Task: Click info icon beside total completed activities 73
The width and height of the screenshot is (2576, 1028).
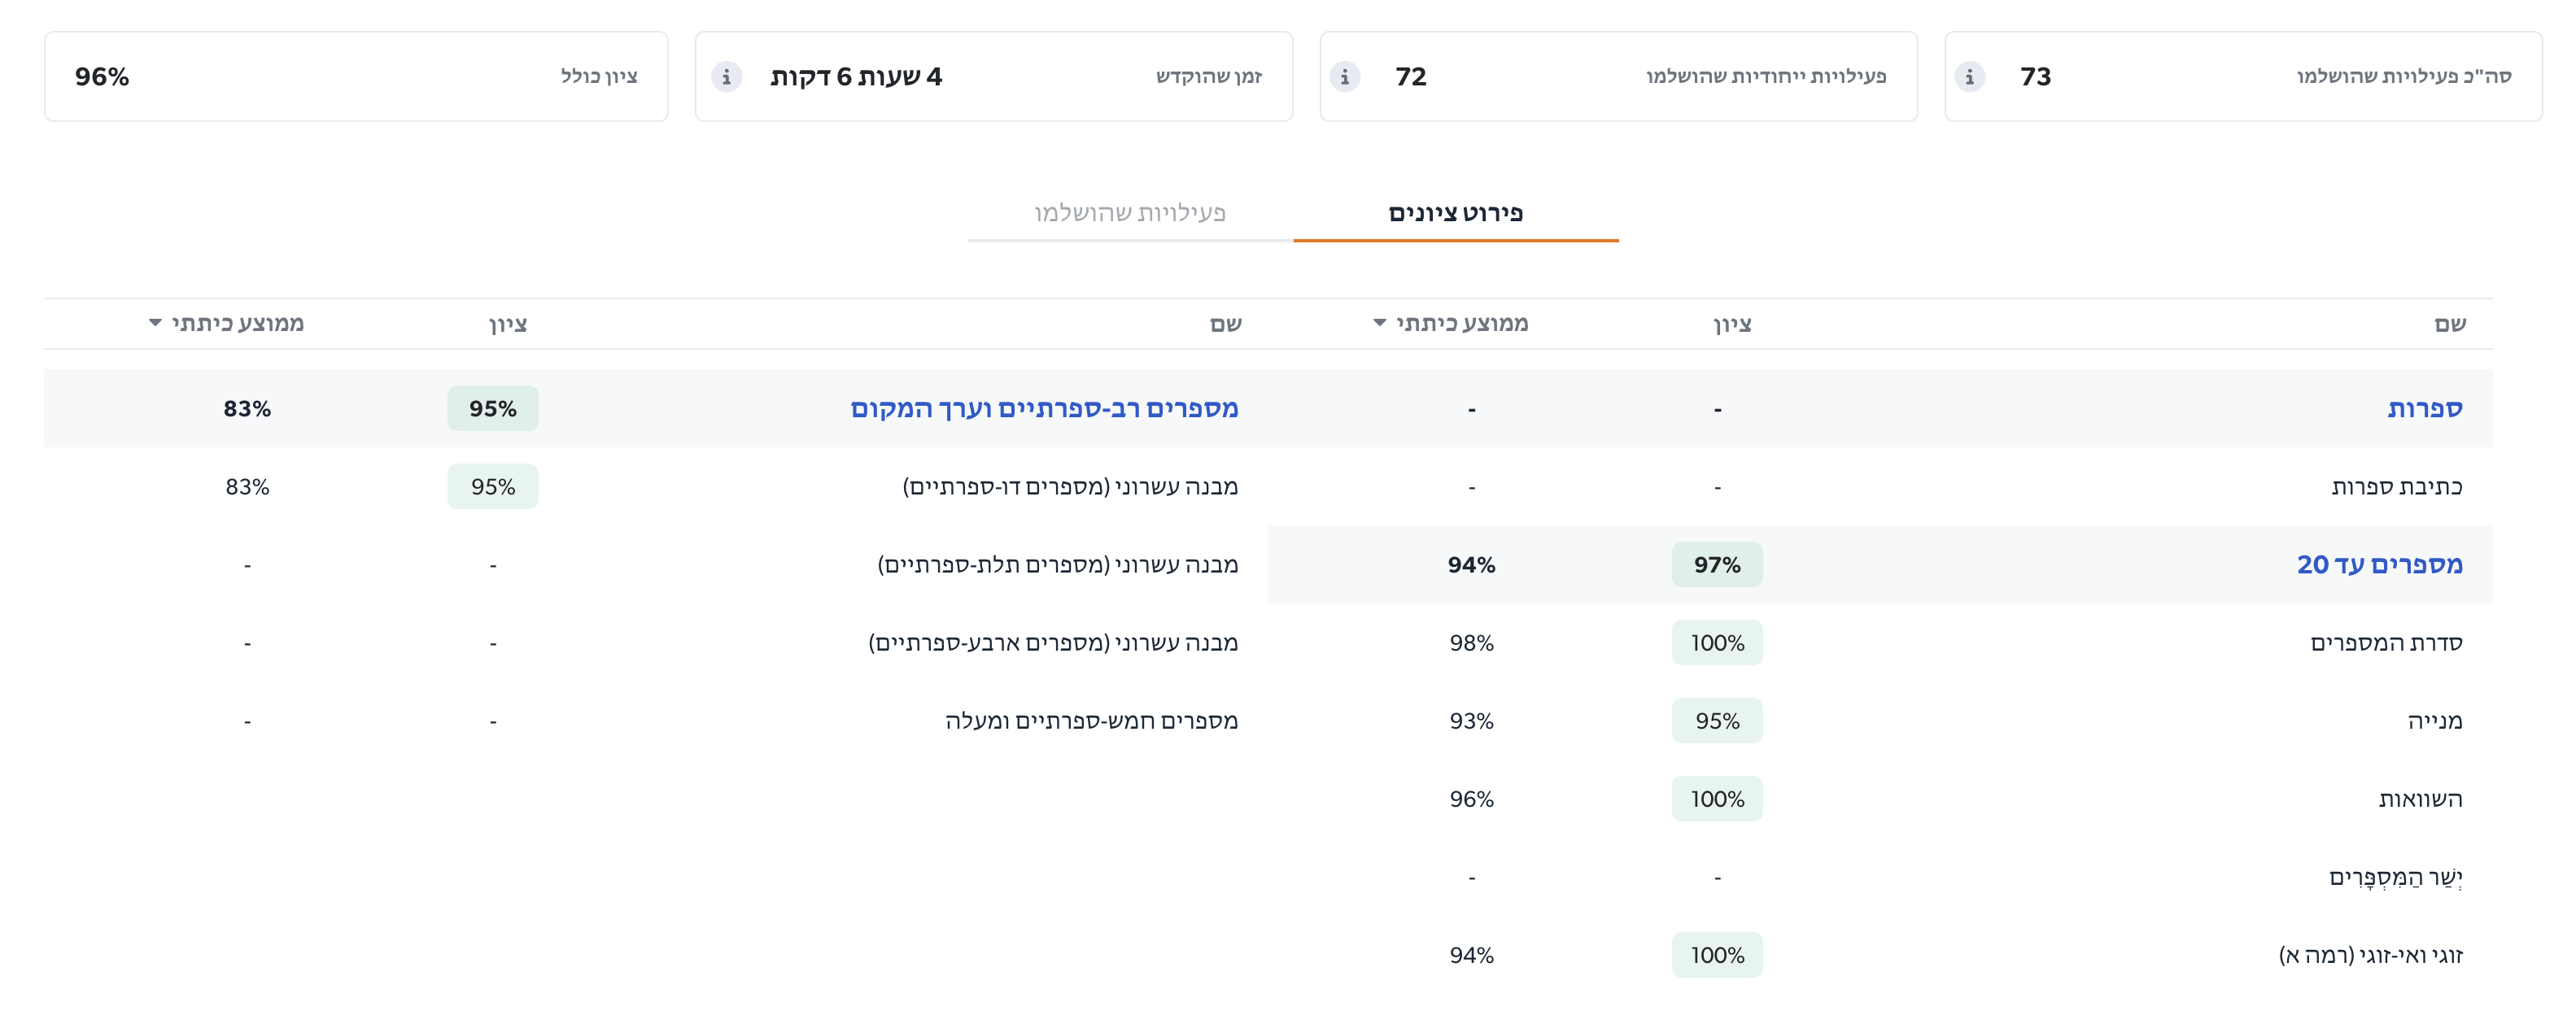Action: click(x=1969, y=77)
